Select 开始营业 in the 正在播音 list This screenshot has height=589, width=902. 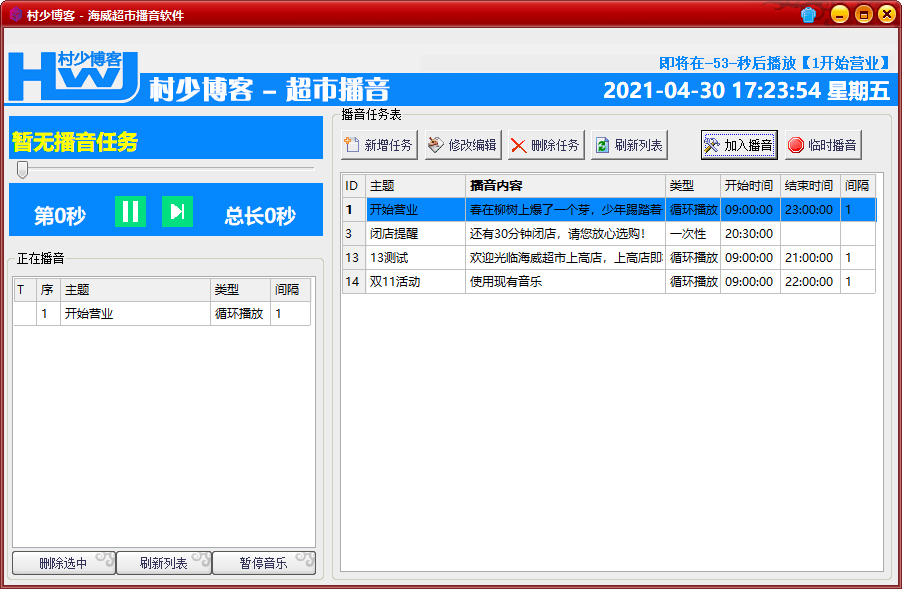click(162, 313)
